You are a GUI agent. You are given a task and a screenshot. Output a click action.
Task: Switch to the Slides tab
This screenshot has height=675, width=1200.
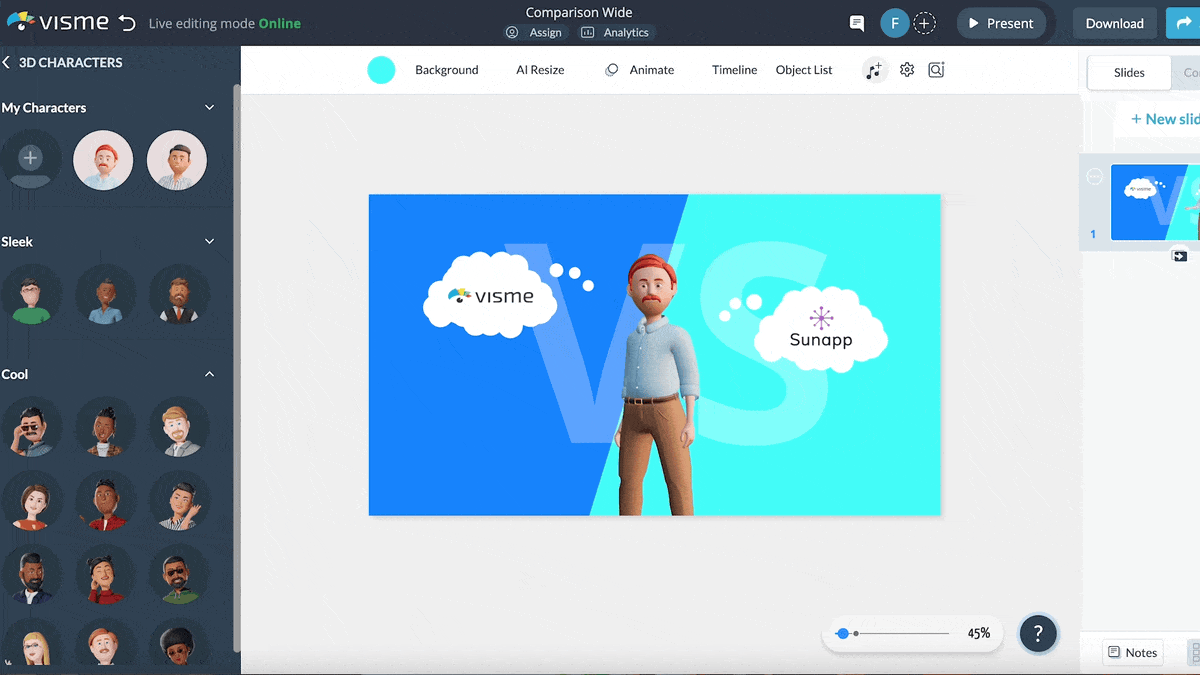coord(1128,72)
